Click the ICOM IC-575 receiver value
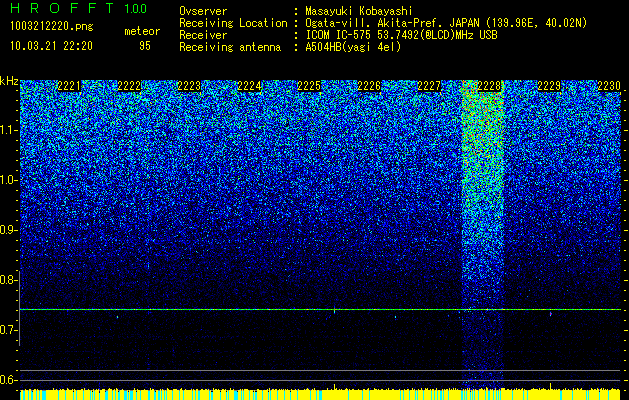 pyautogui.click(x=401, y=35)
